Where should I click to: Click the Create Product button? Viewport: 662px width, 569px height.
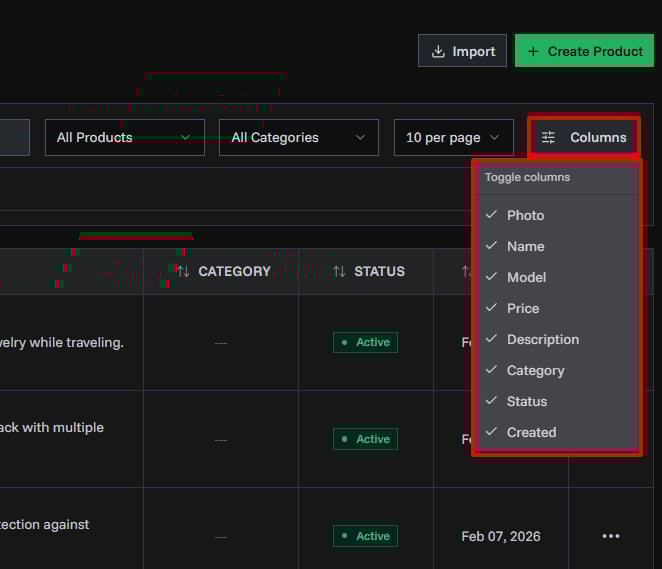584,51
